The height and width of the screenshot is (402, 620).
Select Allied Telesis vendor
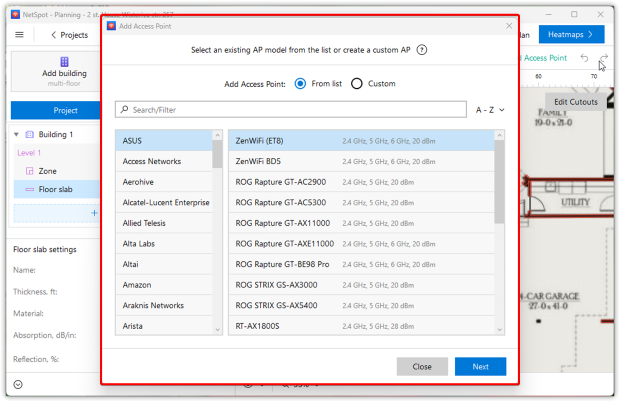click(164, 223)
